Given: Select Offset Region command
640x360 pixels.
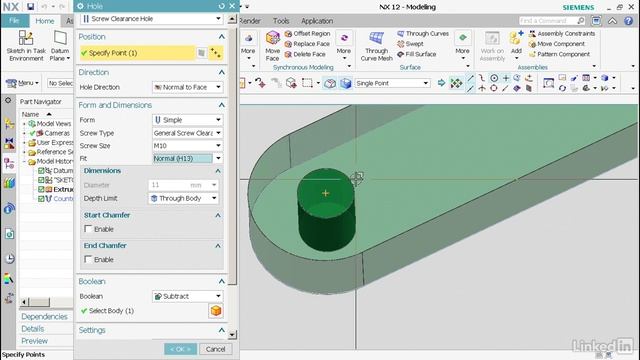Looking at the screenshot, I should coord(307,33).
